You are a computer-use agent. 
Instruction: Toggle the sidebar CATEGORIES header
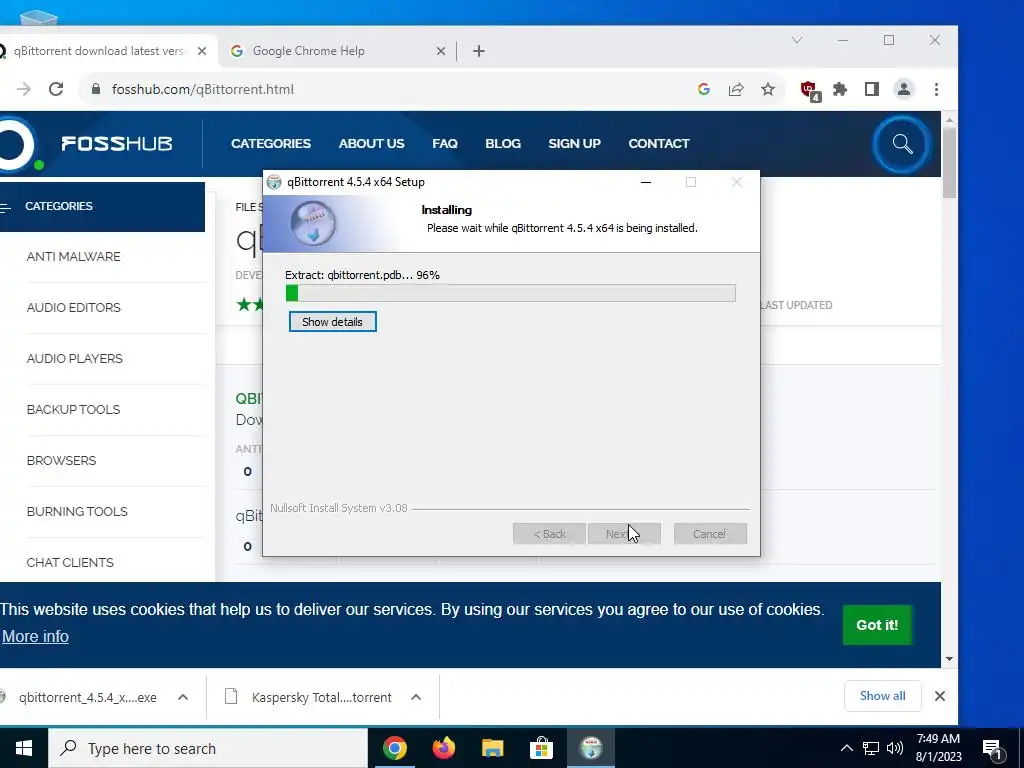point(103,206)
